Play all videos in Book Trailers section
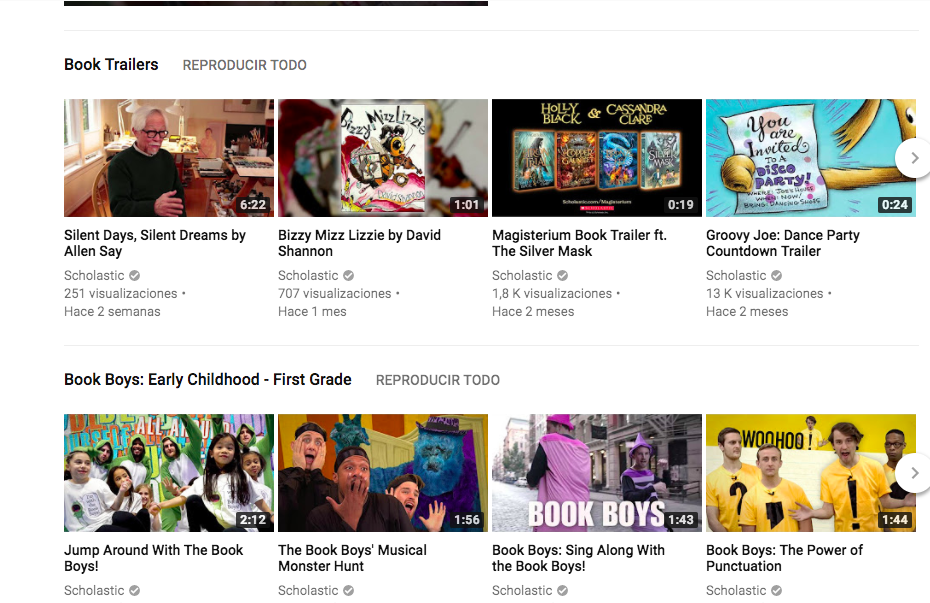Viewport: 930px width, 603px height. (x=244, y=65)
